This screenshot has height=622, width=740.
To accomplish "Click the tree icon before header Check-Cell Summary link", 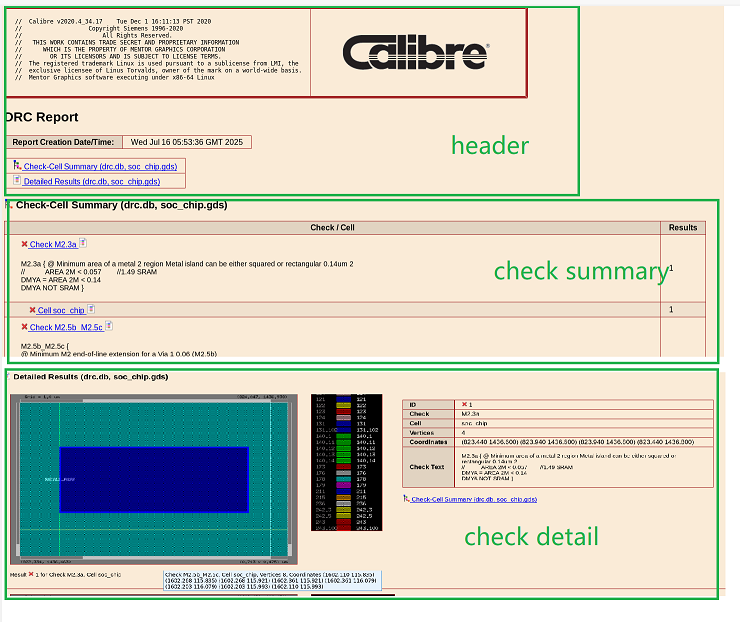I will (17, 166).
